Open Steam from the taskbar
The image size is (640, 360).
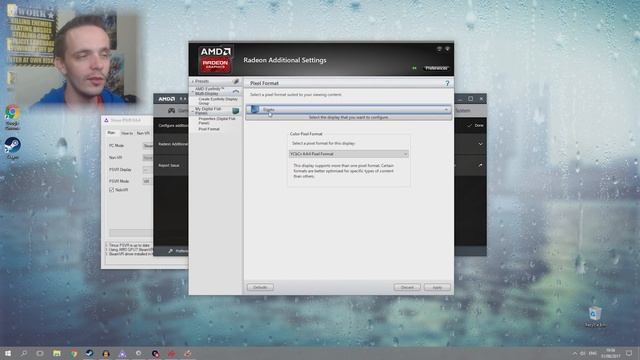pos(89,353)
